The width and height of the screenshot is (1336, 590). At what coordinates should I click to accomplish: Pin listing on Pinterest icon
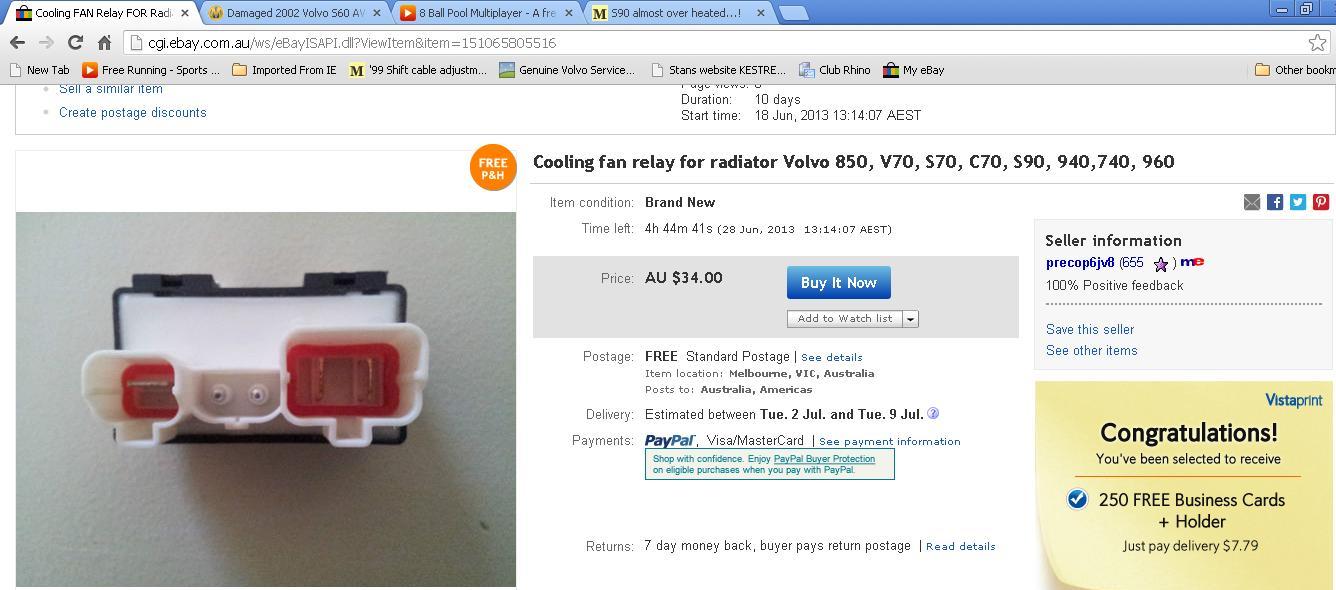pyautogui.click(x=1321, y=202)
